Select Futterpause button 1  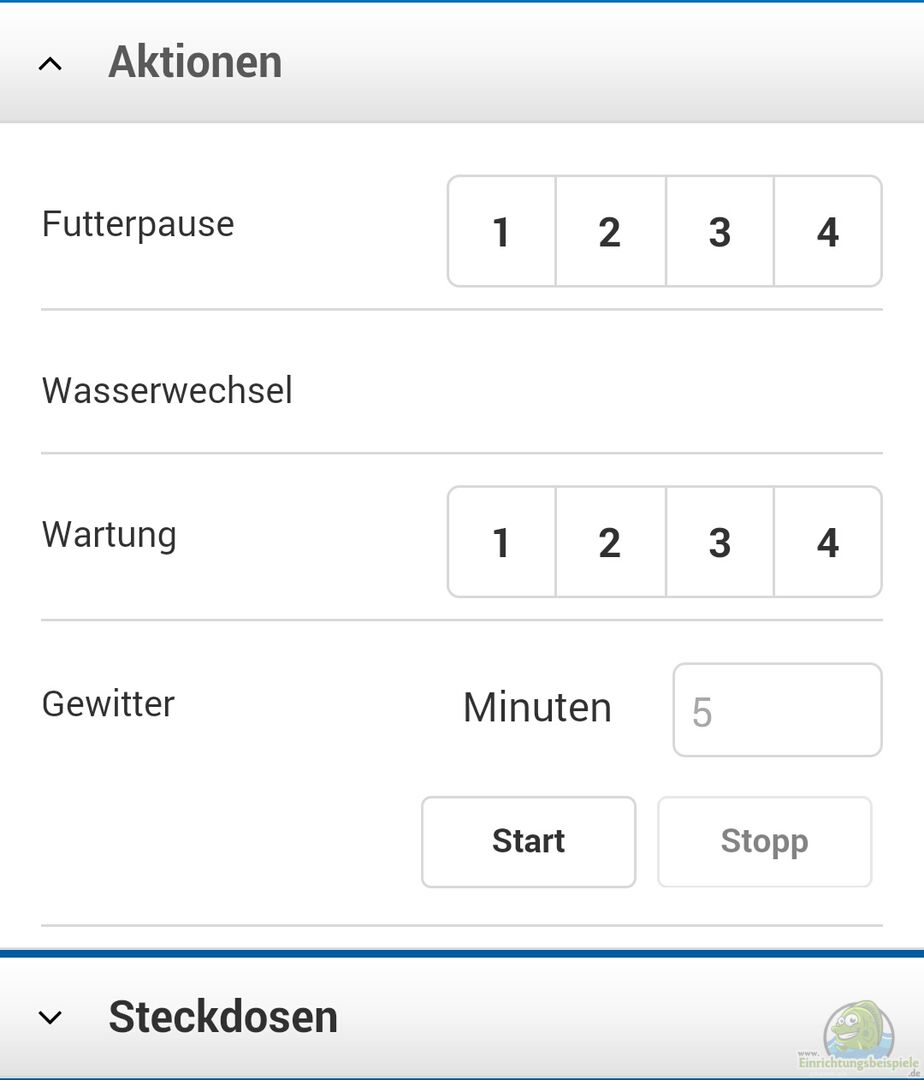click(x=502, y=232)
